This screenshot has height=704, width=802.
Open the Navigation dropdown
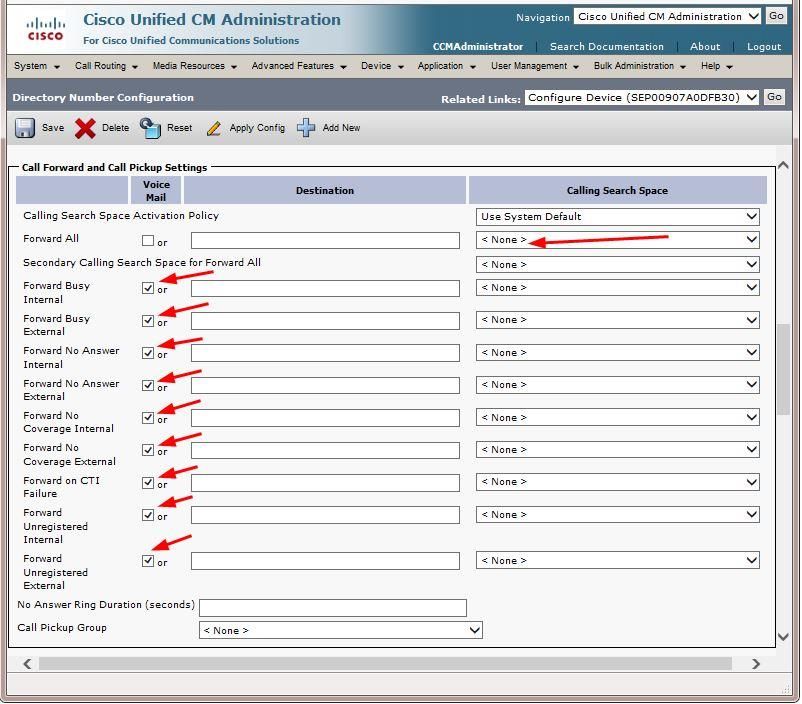pyautogui.click(x=667, y=16)
